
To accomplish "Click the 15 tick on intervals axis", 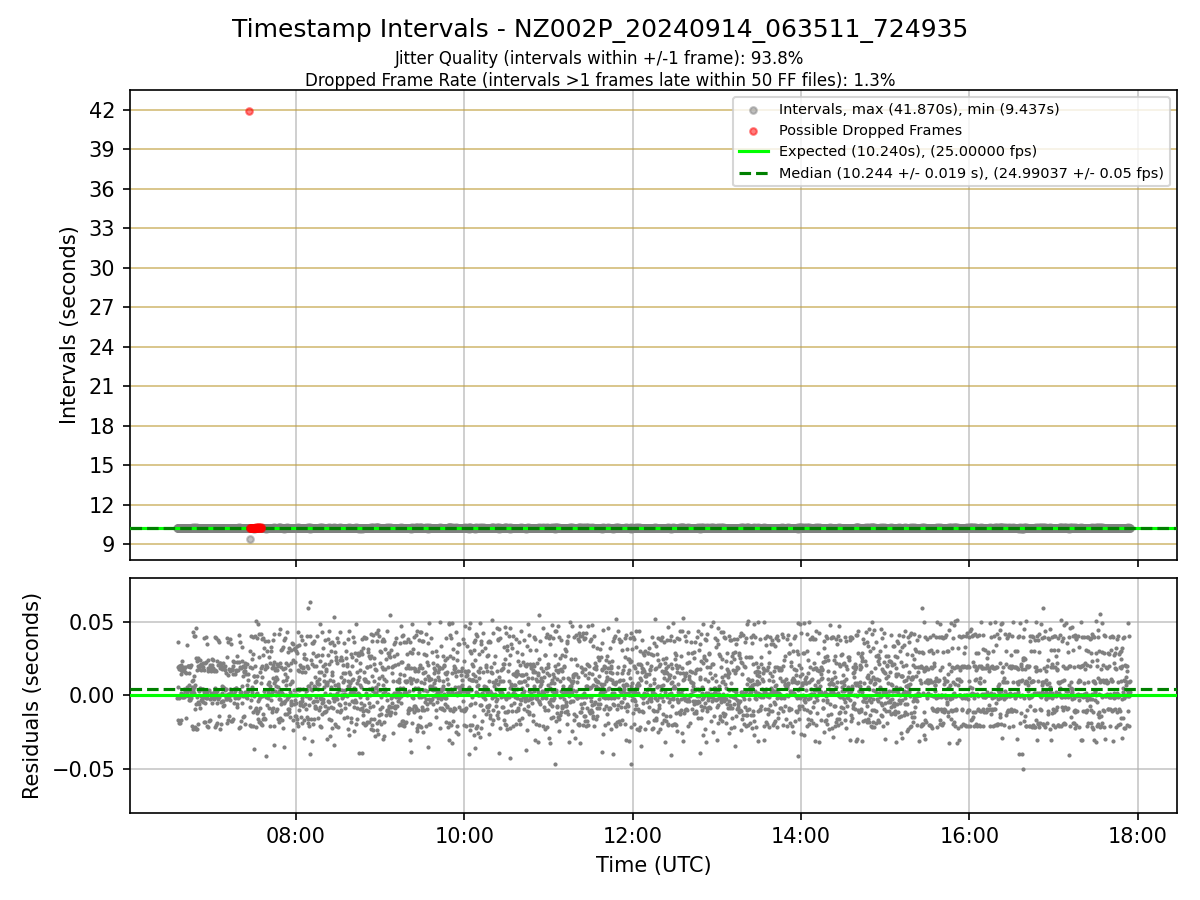I will (x=104, y=465).
